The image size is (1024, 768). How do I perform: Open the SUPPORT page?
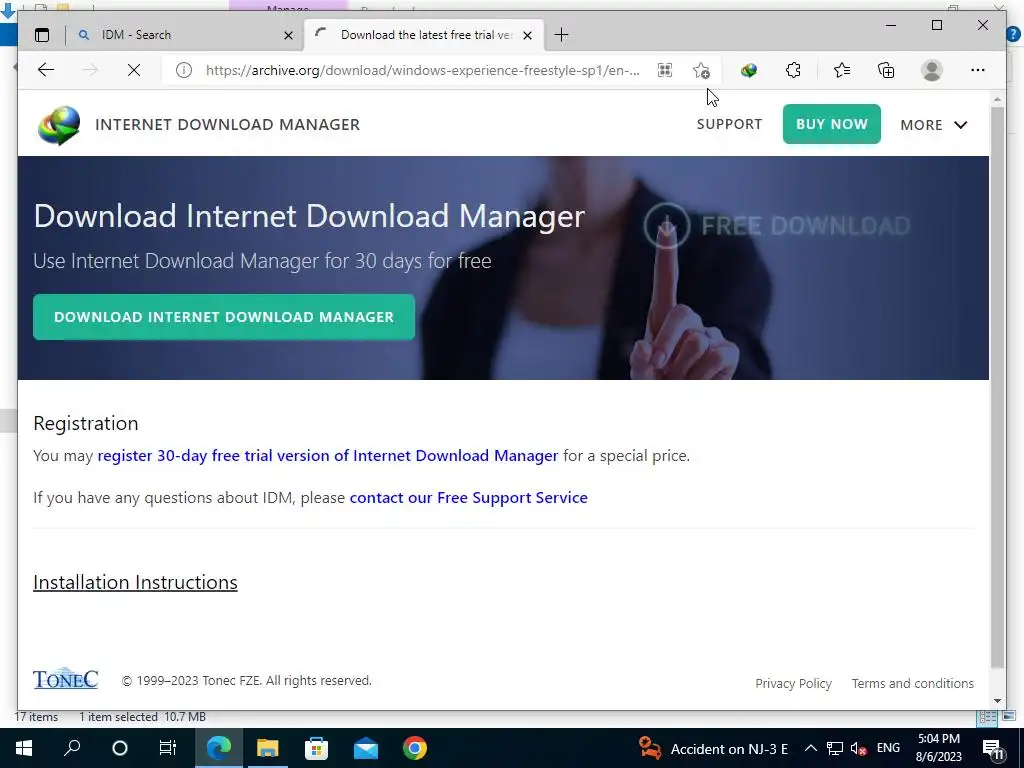point(729,124)
